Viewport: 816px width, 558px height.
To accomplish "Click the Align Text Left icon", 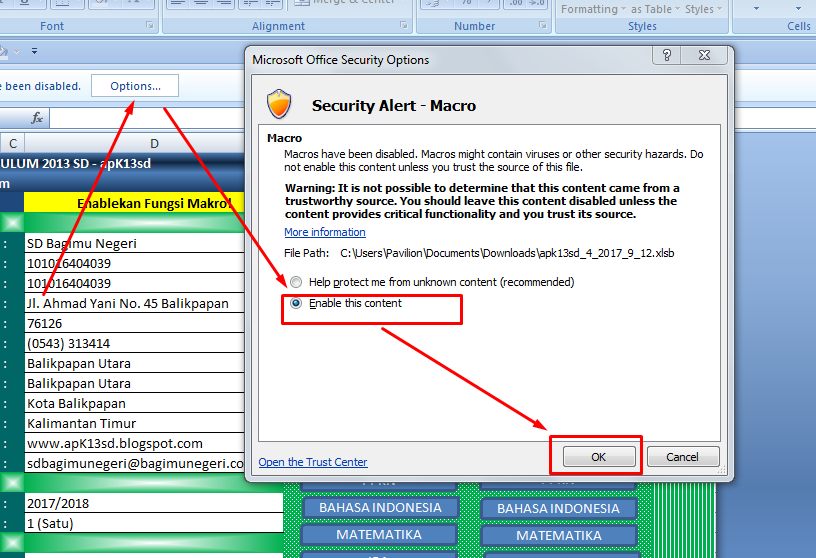I will pos(178,3).
